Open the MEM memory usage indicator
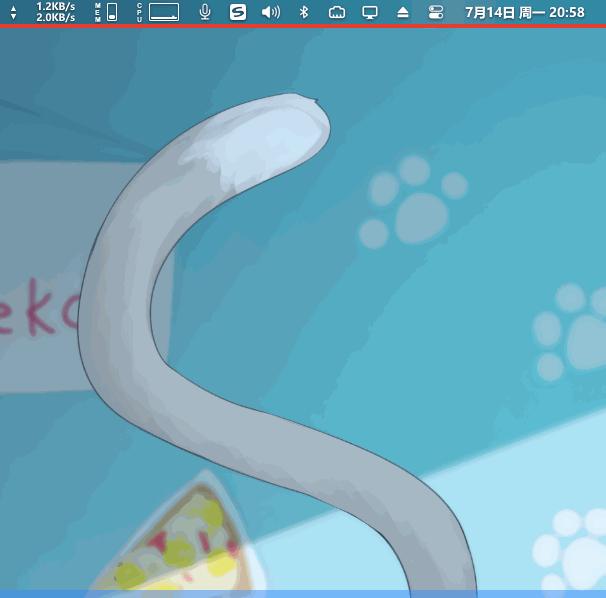 point(106,12)
